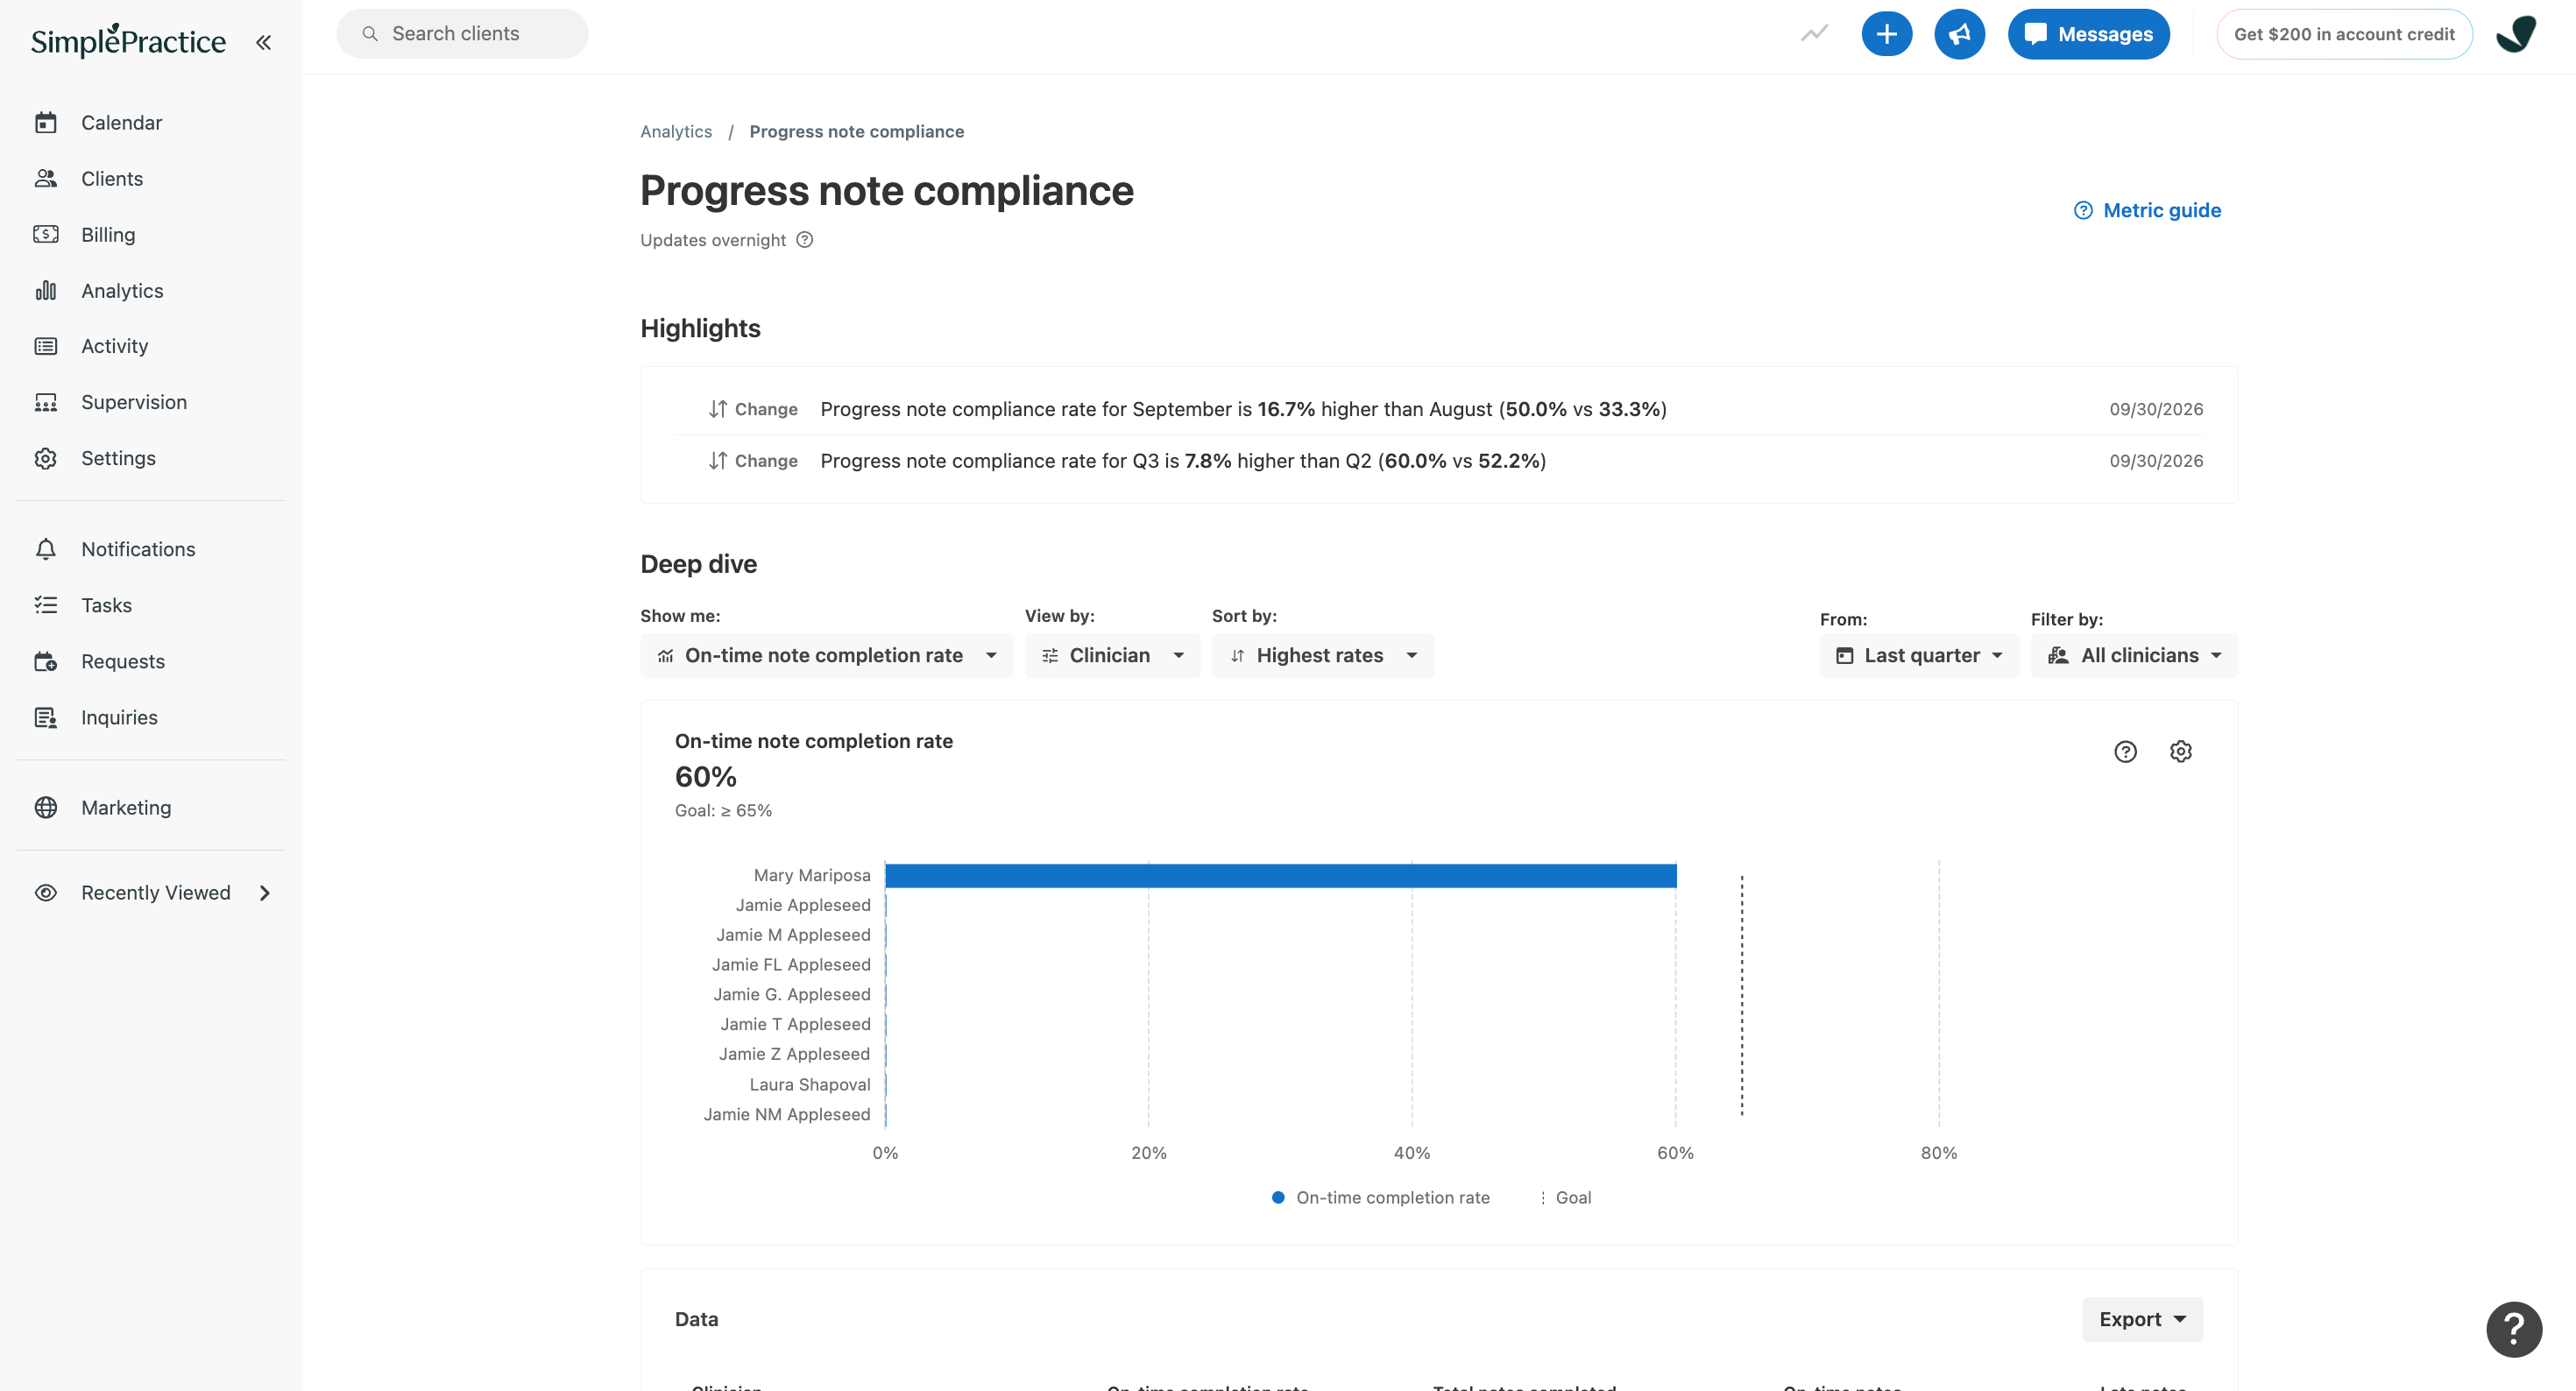The height and width of the screenshot is (1391, 2576).
Task: Open the Export dropdown
Action: tap(2142, 1320)
